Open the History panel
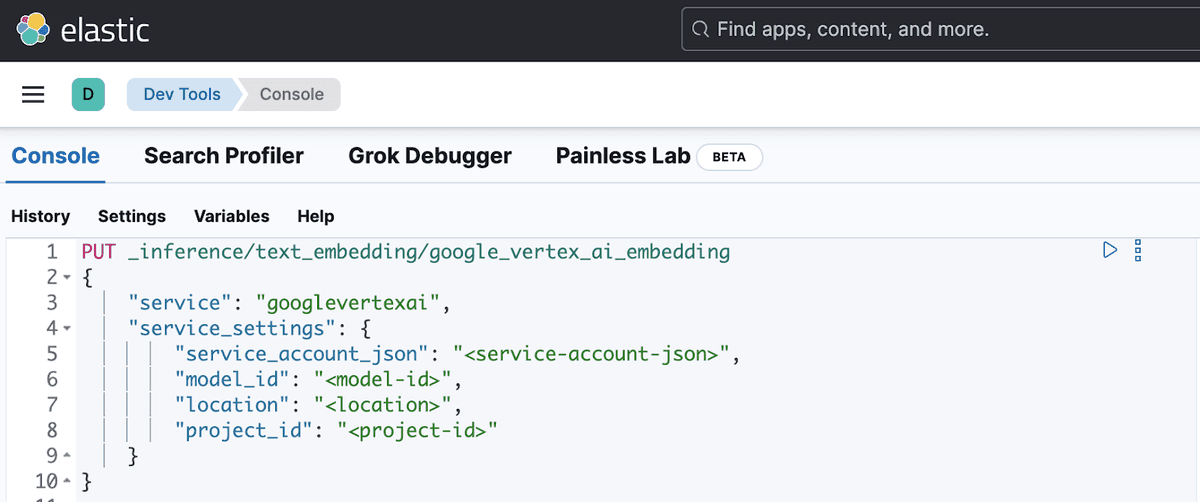The height and width of the screenshot is (502, 1200). (x=40, y=216)
